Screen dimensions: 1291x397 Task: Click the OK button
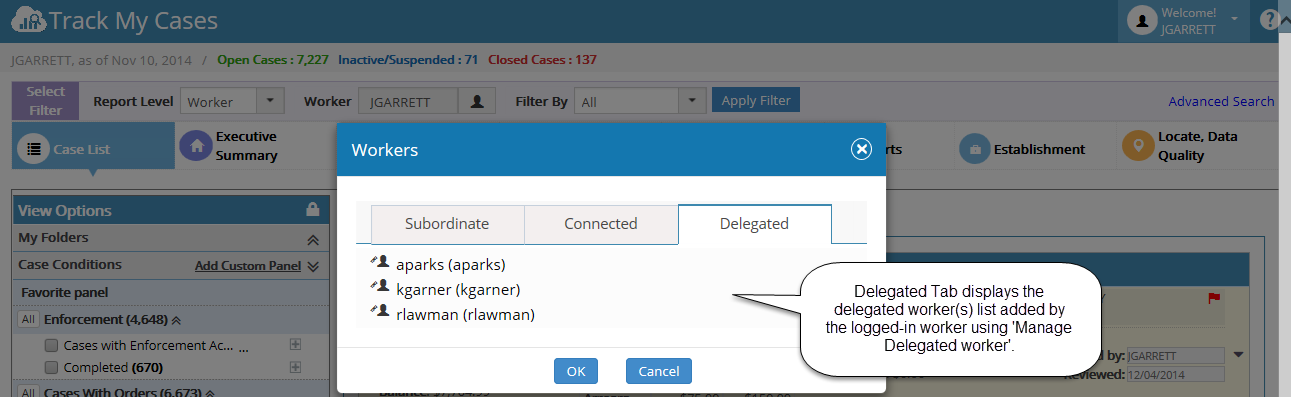[576, 371]
